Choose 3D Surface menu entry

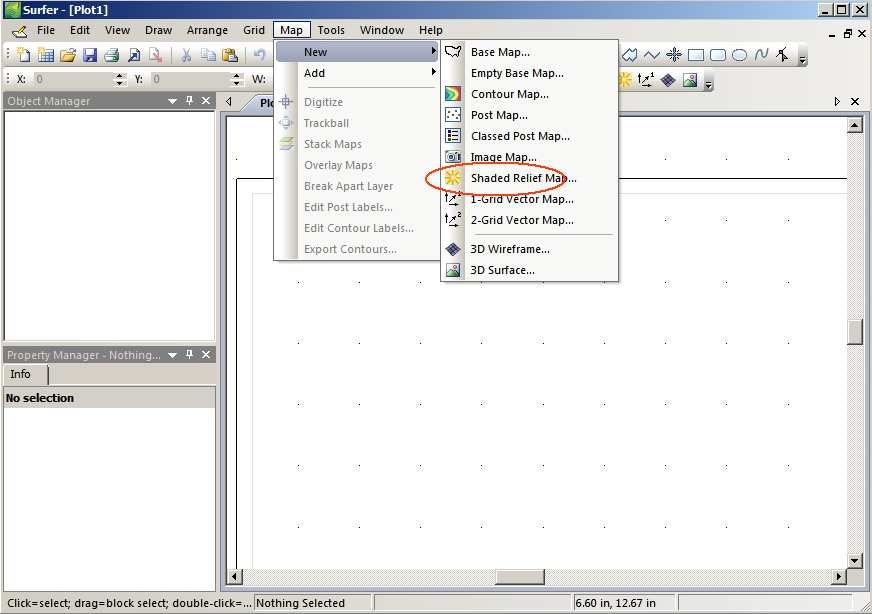pos(529,270)
